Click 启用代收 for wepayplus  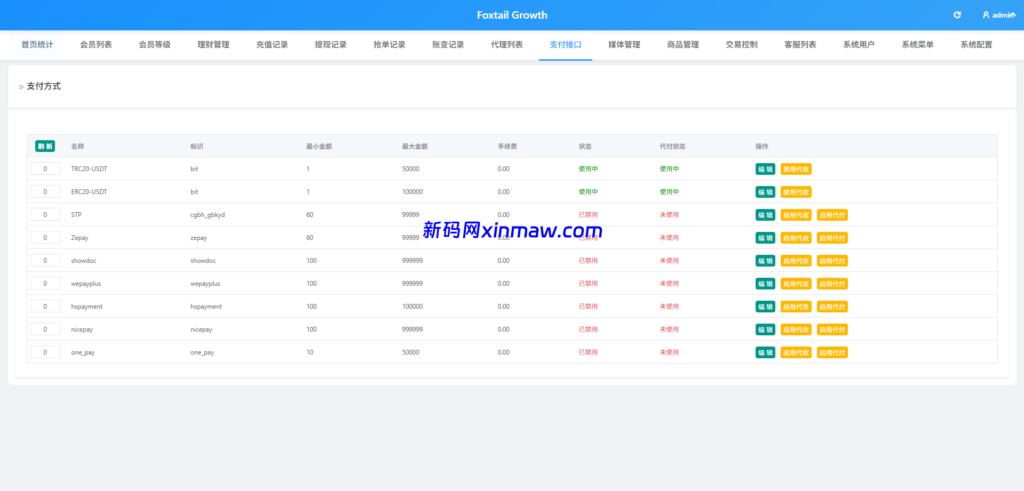click(x=796, y=283)
